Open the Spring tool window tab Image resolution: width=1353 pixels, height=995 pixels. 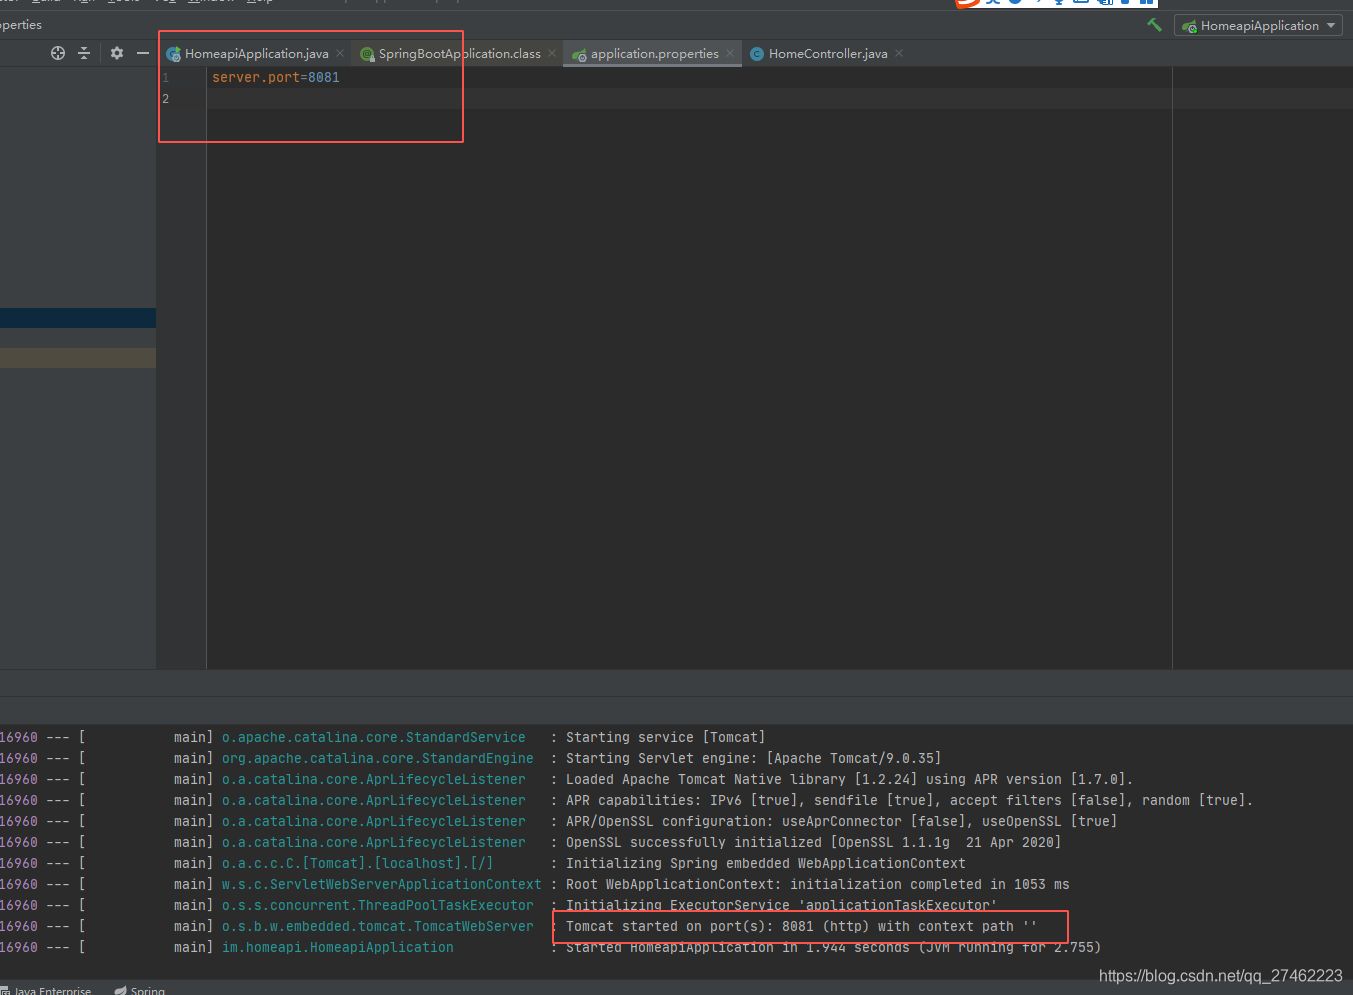coord(139,990)
